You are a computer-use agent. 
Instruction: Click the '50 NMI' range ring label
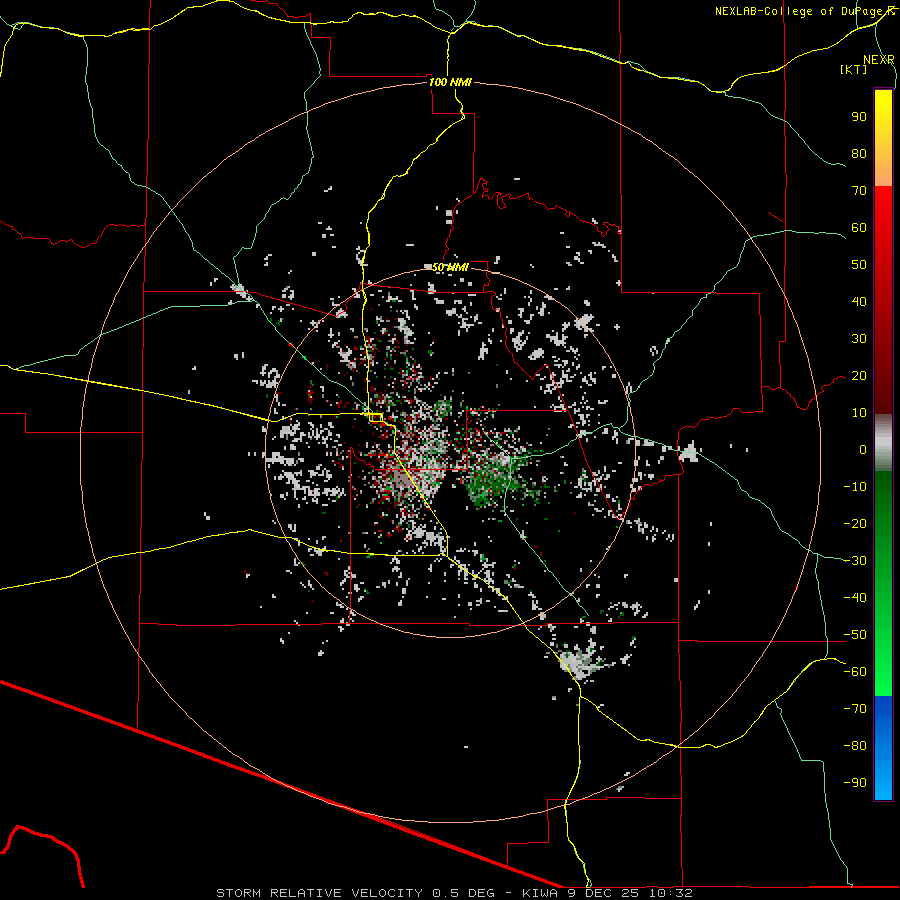click(450, 267)
